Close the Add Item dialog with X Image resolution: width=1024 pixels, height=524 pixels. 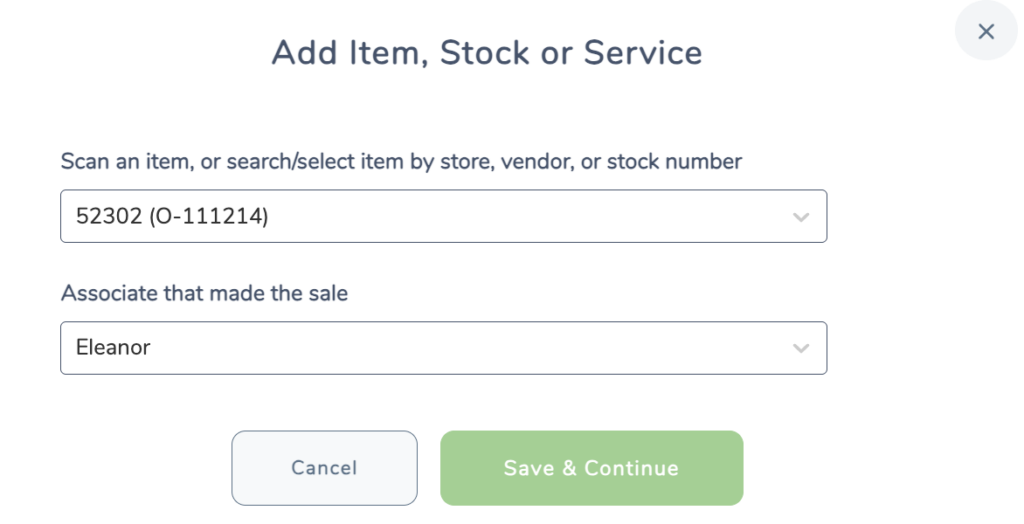[x=985, y=31]
